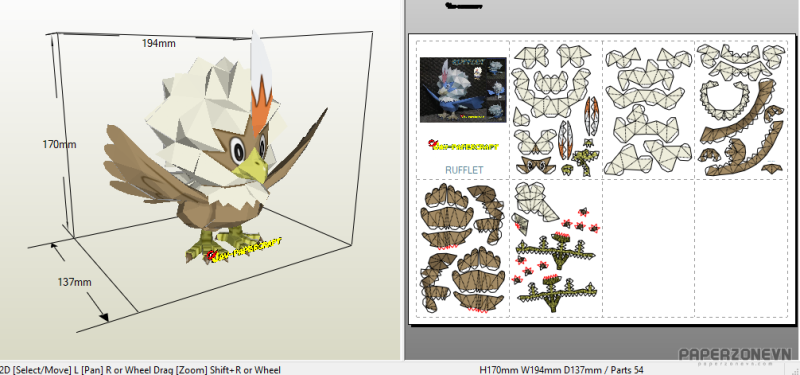Click the 170mm height dimension label
800x375 pixels.
[59, 144]
